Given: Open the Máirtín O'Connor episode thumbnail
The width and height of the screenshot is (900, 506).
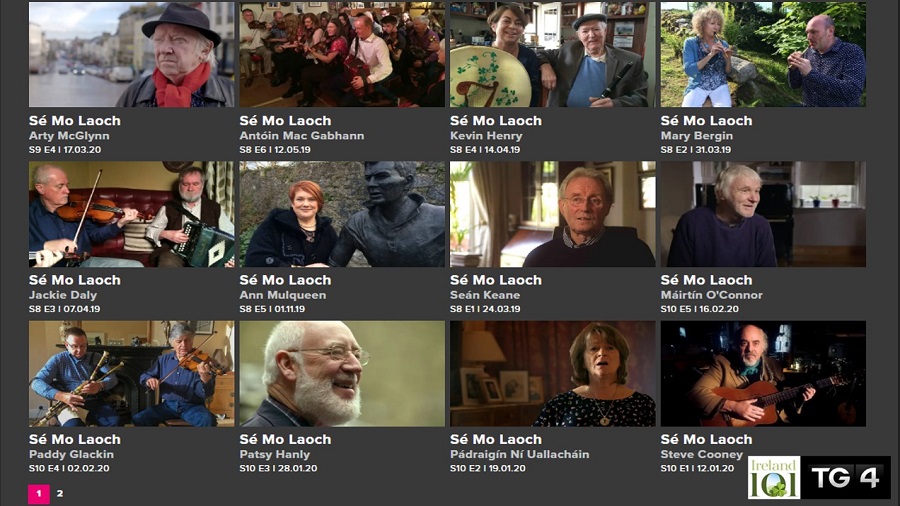Looking at the screenshot, I should tap(763, 214).
